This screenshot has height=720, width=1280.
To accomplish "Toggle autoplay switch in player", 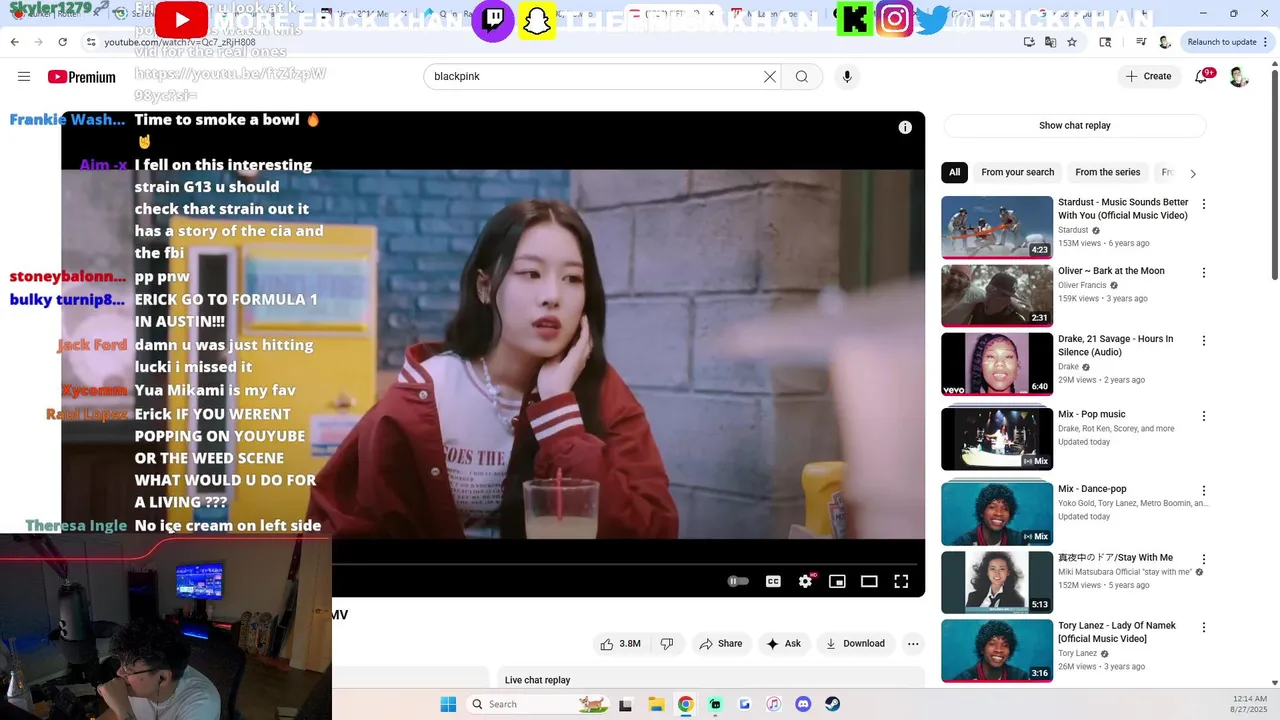I will pos(738,581).
